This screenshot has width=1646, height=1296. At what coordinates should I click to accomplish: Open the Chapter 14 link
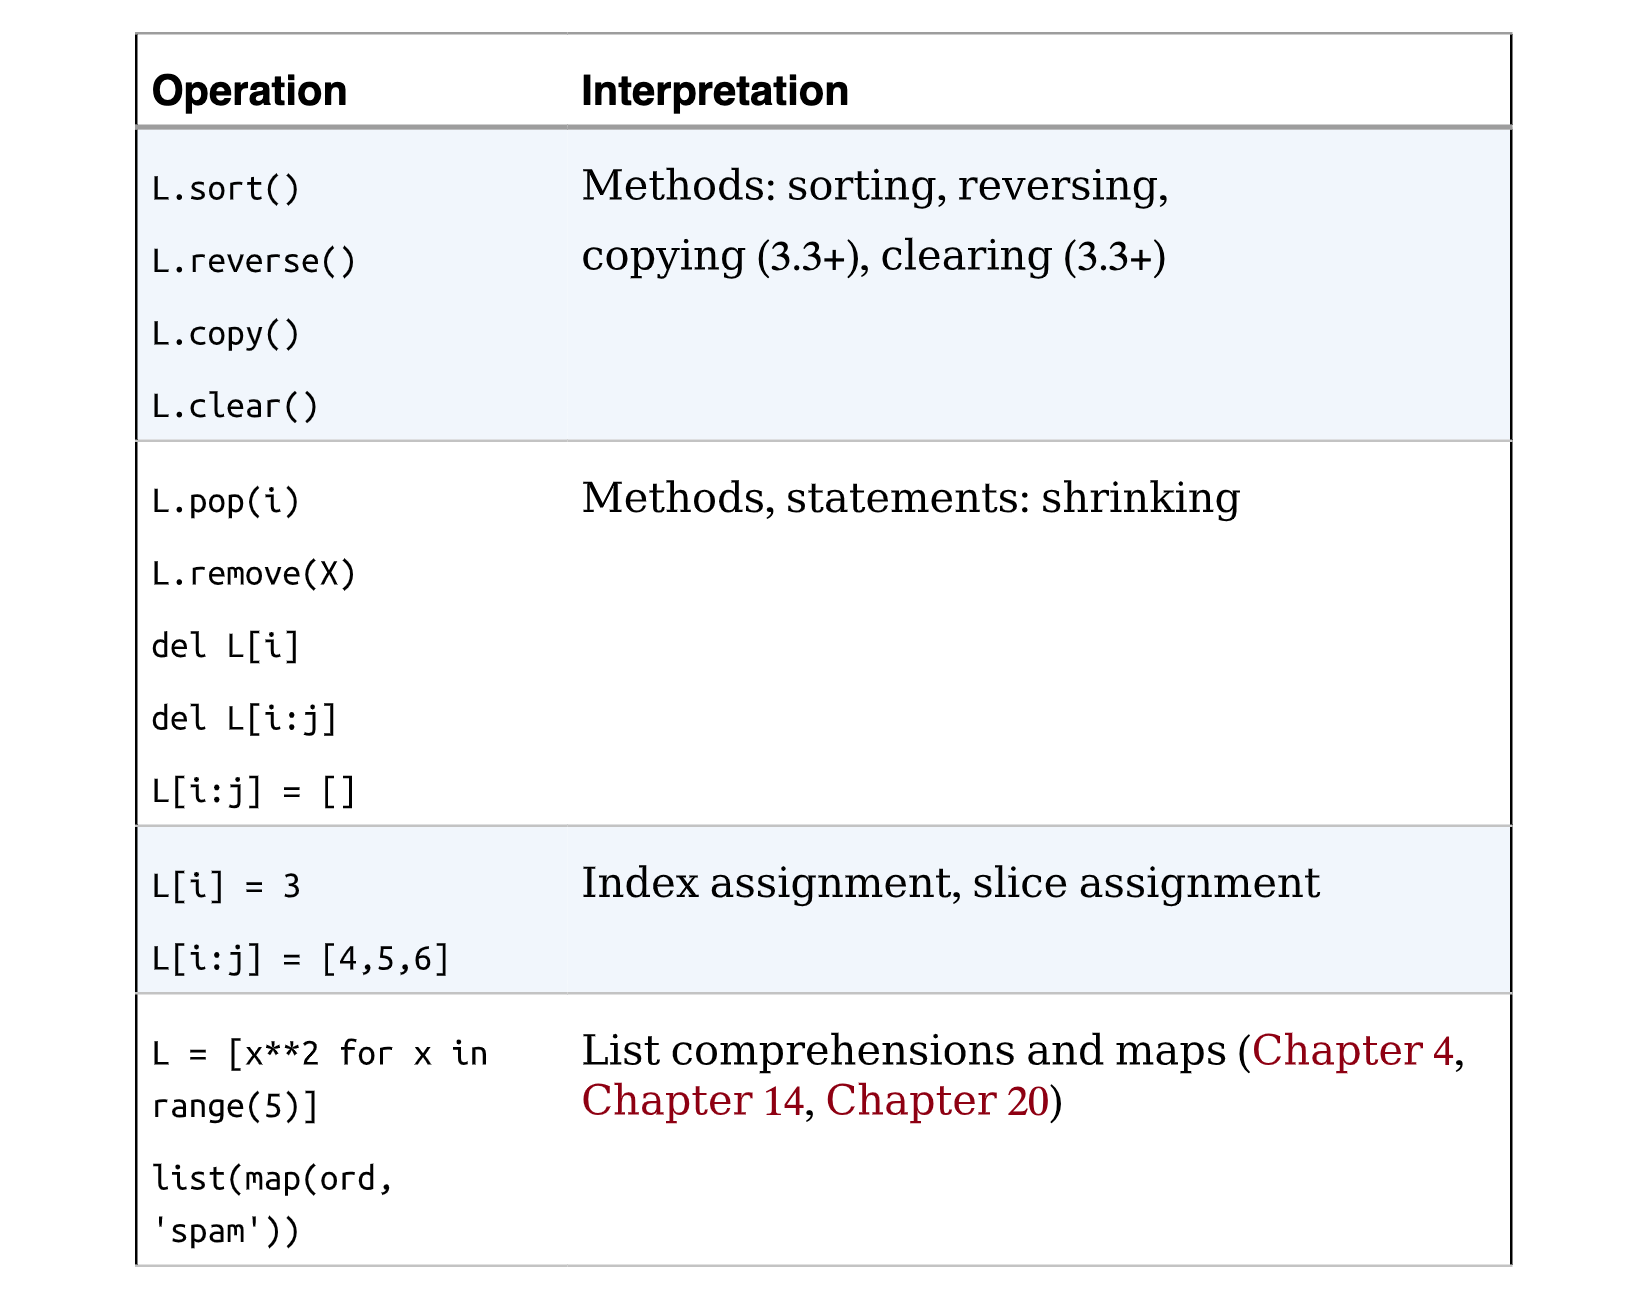tap(692, 1100)
